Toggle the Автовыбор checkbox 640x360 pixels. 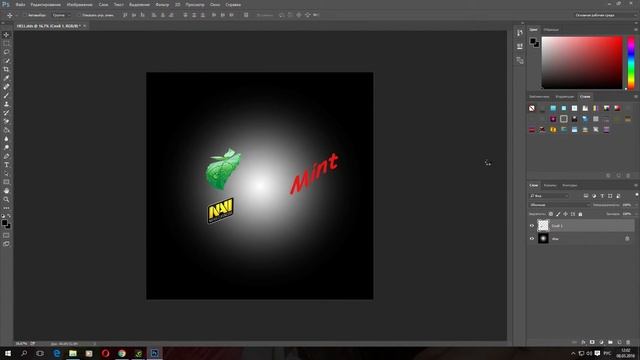tap(25, 15)
